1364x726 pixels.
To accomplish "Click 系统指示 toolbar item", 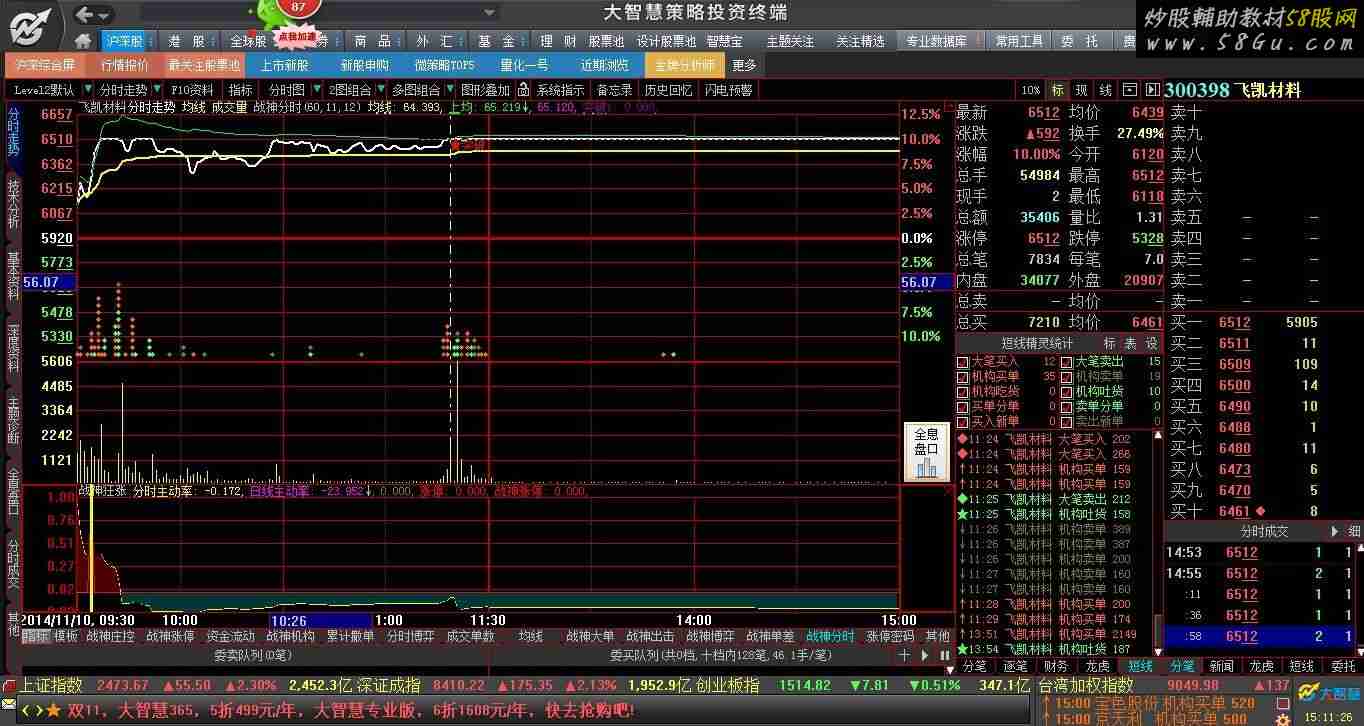I will [560, 90].
